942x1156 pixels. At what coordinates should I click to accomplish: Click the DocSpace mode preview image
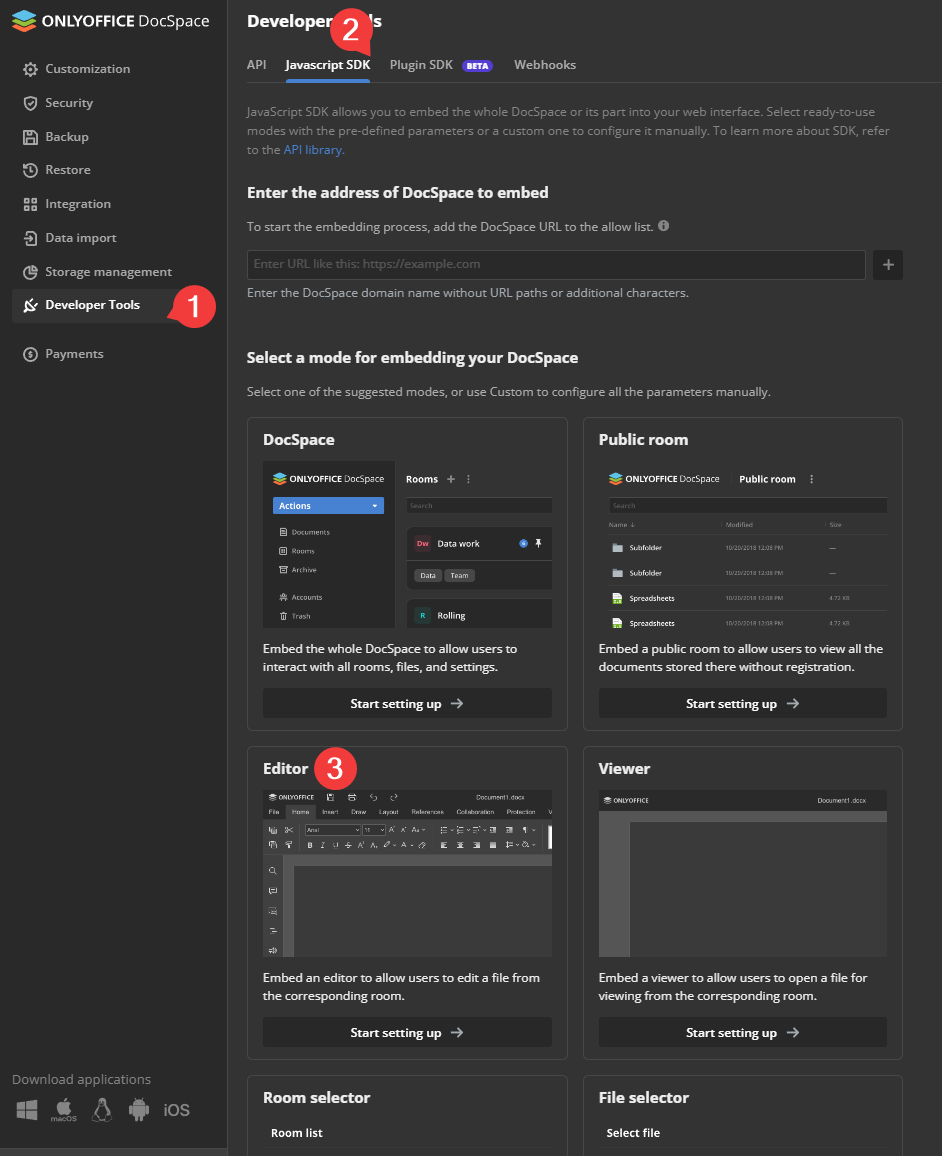pos(407,545)
